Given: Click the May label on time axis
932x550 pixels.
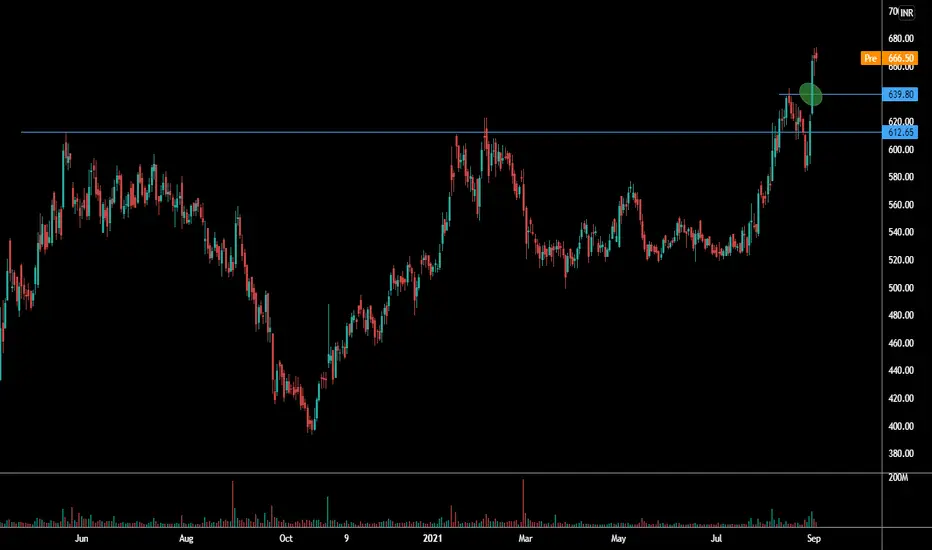Looking at the screenshot, I should click(618, 539).
